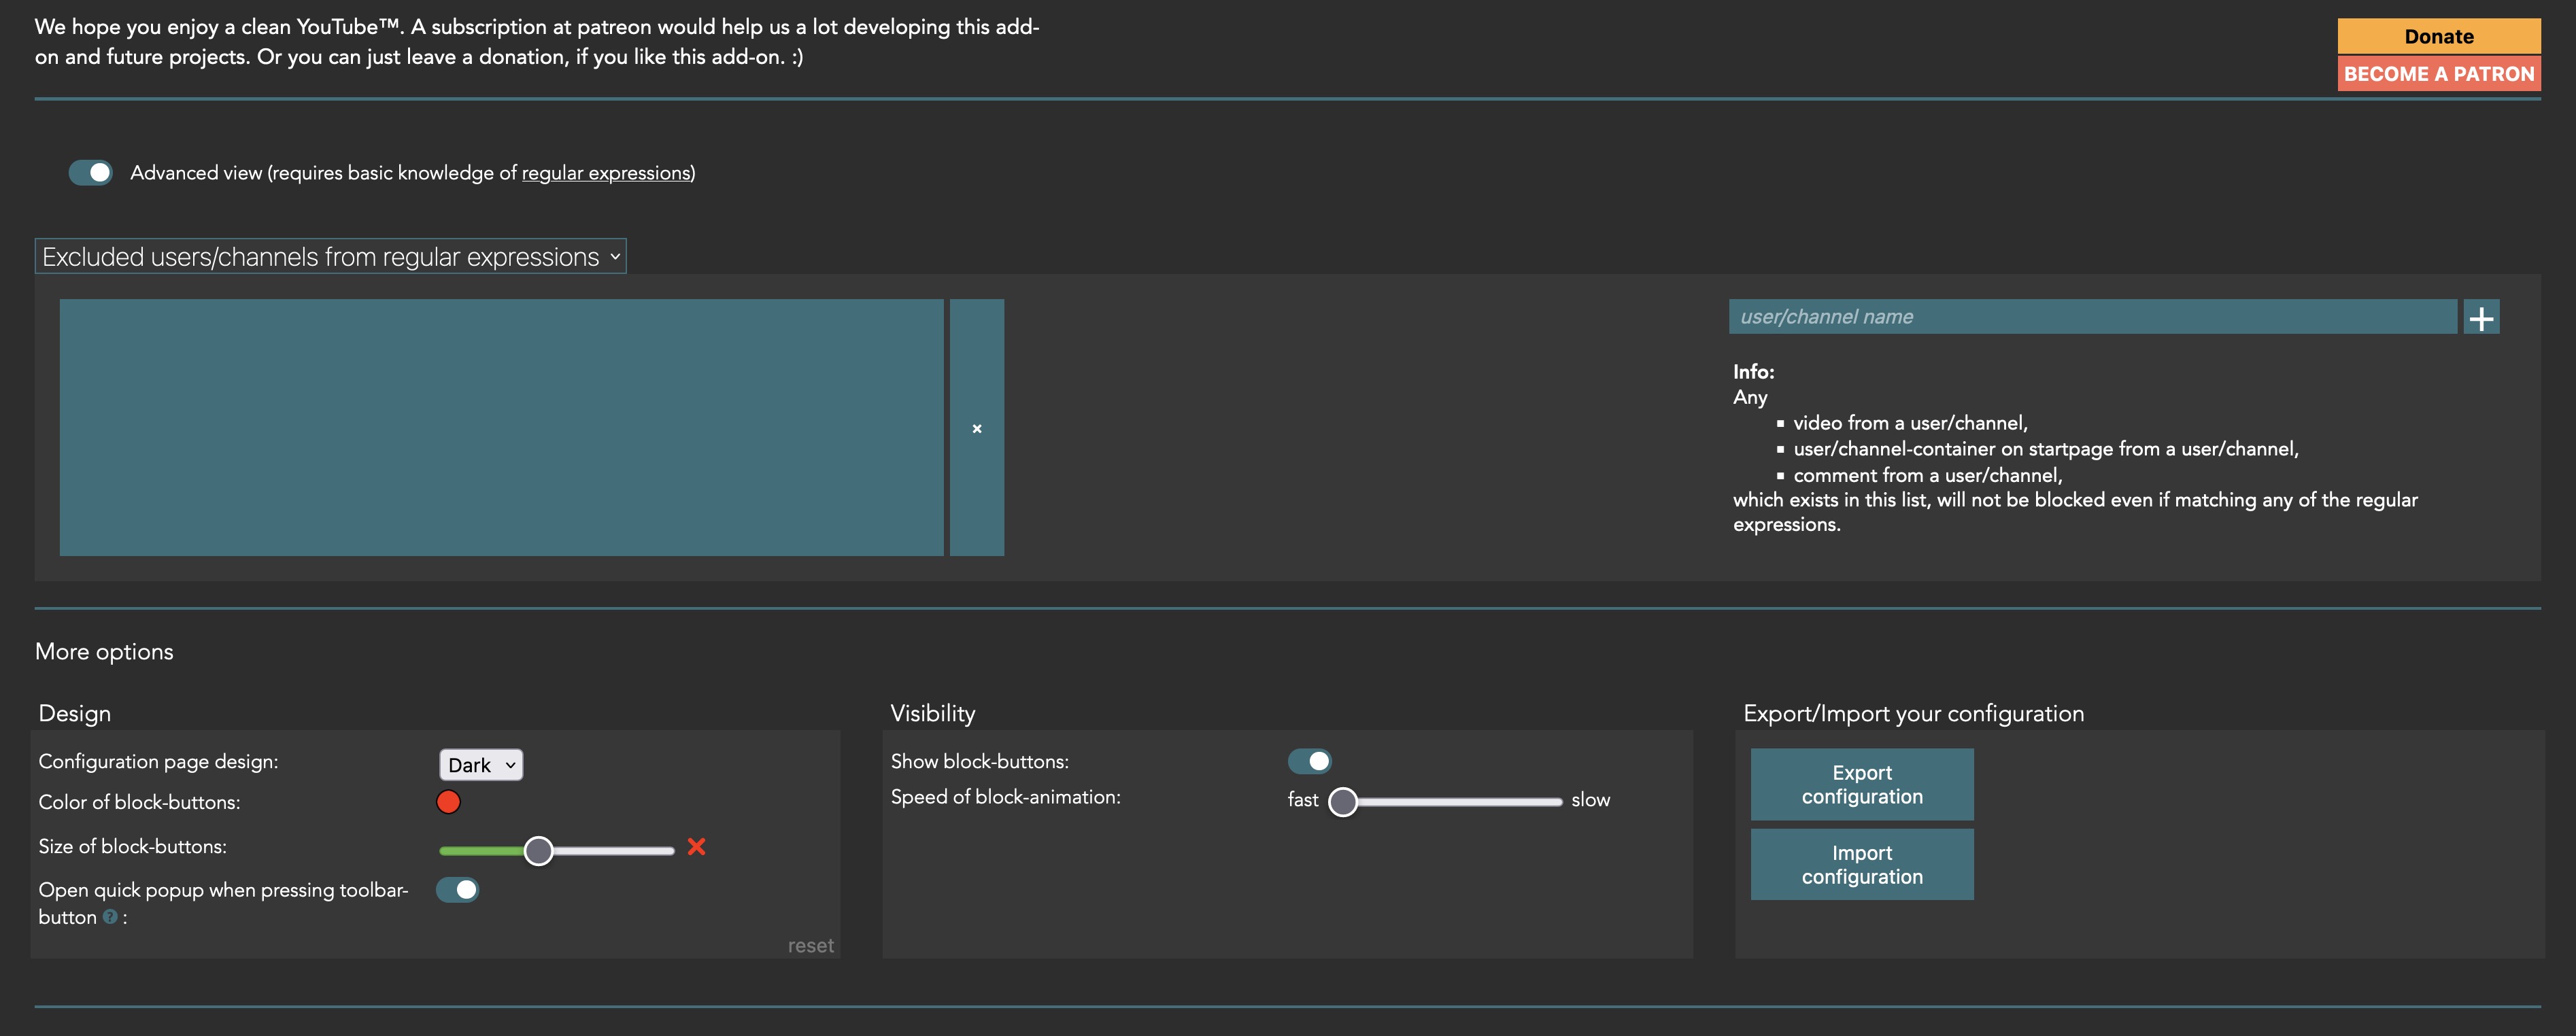Change configuration page design from Dark

[x=480, y=764]
